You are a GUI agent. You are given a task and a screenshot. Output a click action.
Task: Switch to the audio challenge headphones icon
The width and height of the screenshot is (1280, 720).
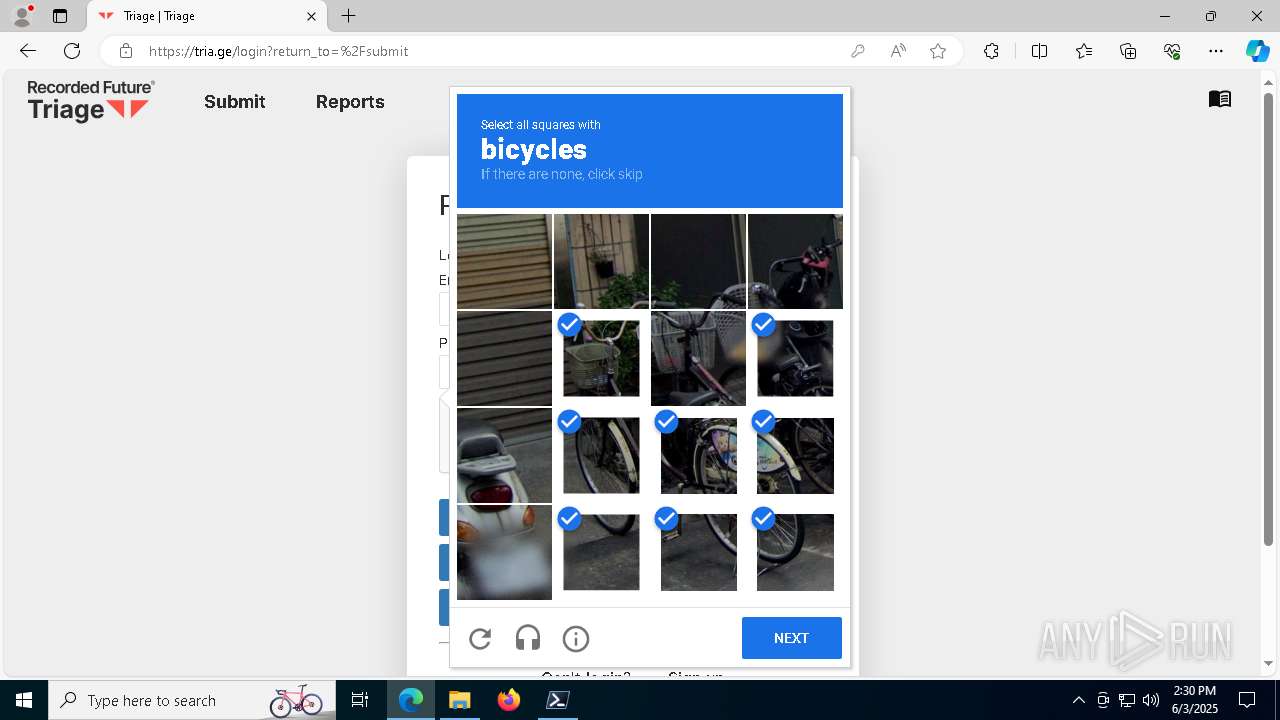pyautogui.click(x=528, y=638)
